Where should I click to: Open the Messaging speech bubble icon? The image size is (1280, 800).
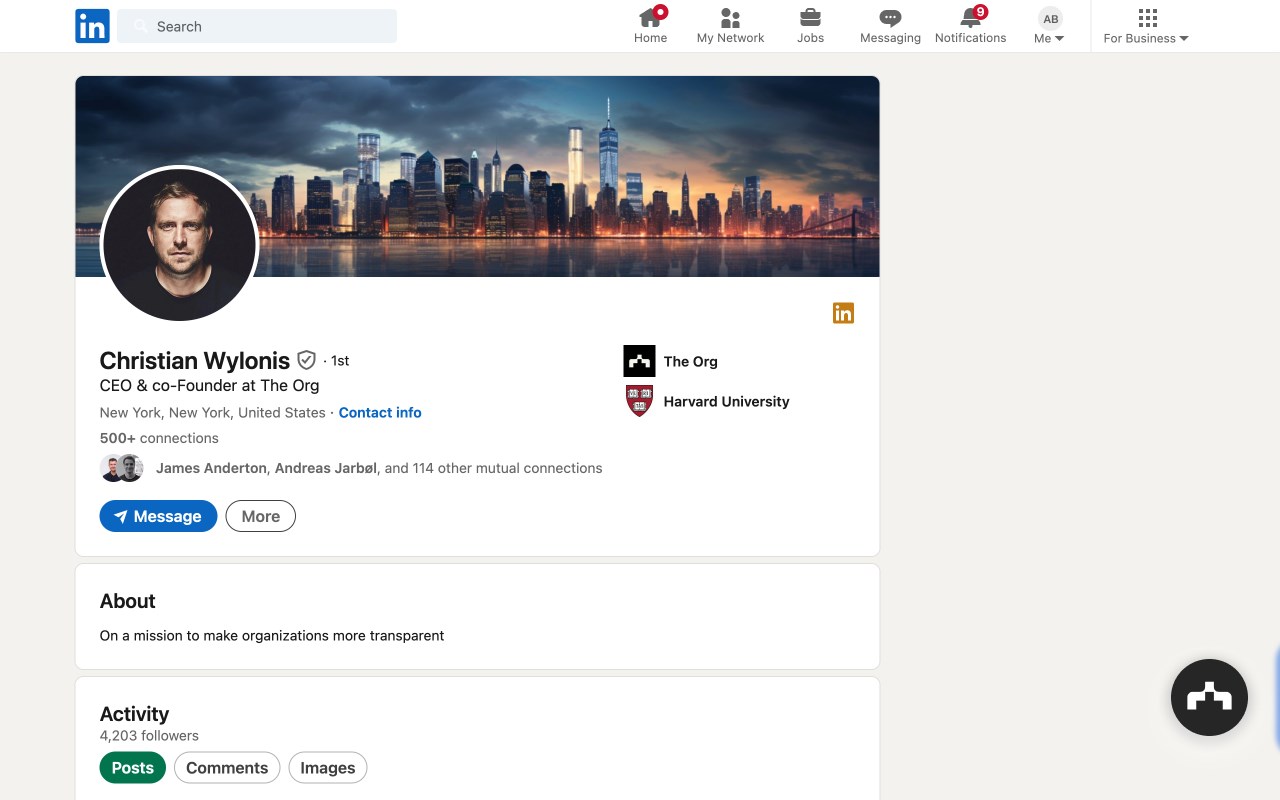[890, 18]
